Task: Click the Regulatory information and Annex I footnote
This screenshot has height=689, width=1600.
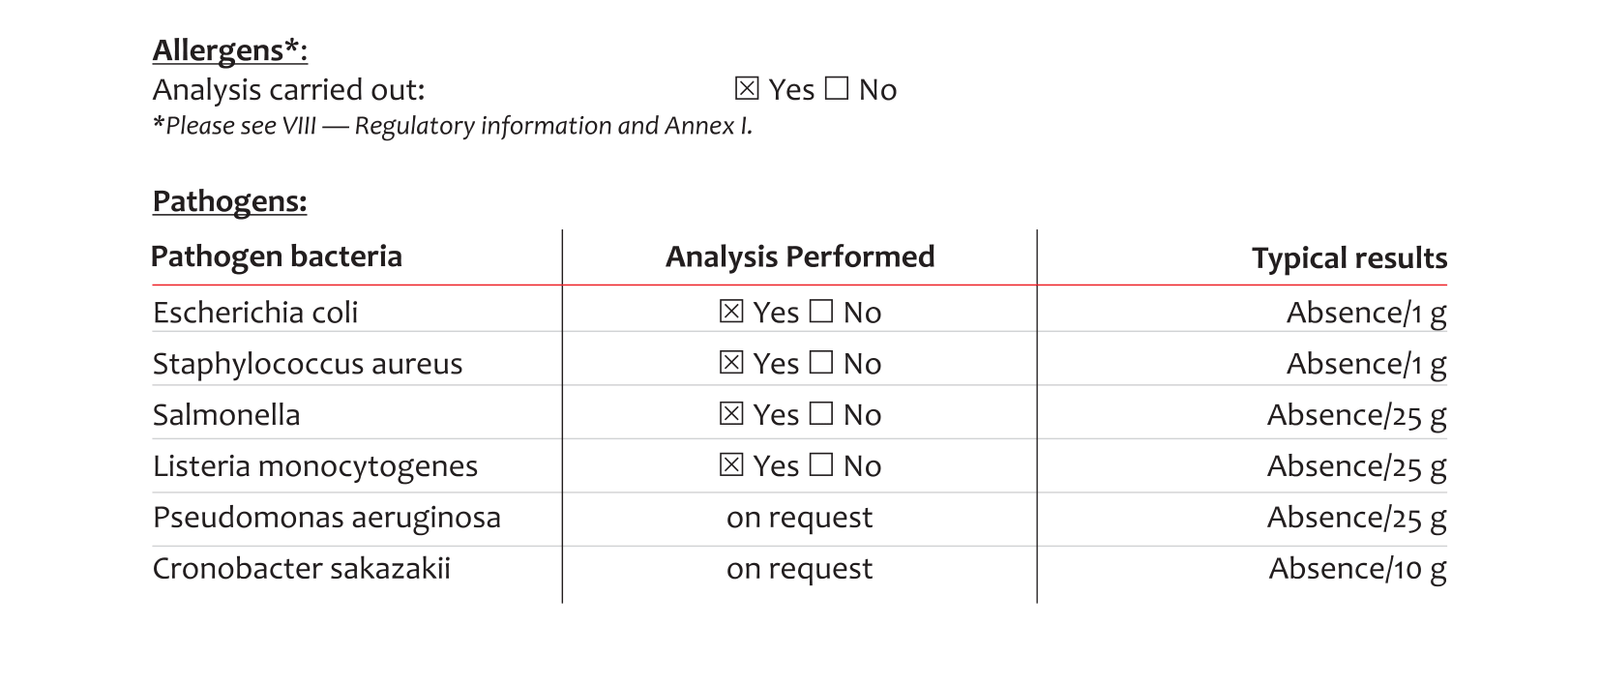Action: click(452, 126)
